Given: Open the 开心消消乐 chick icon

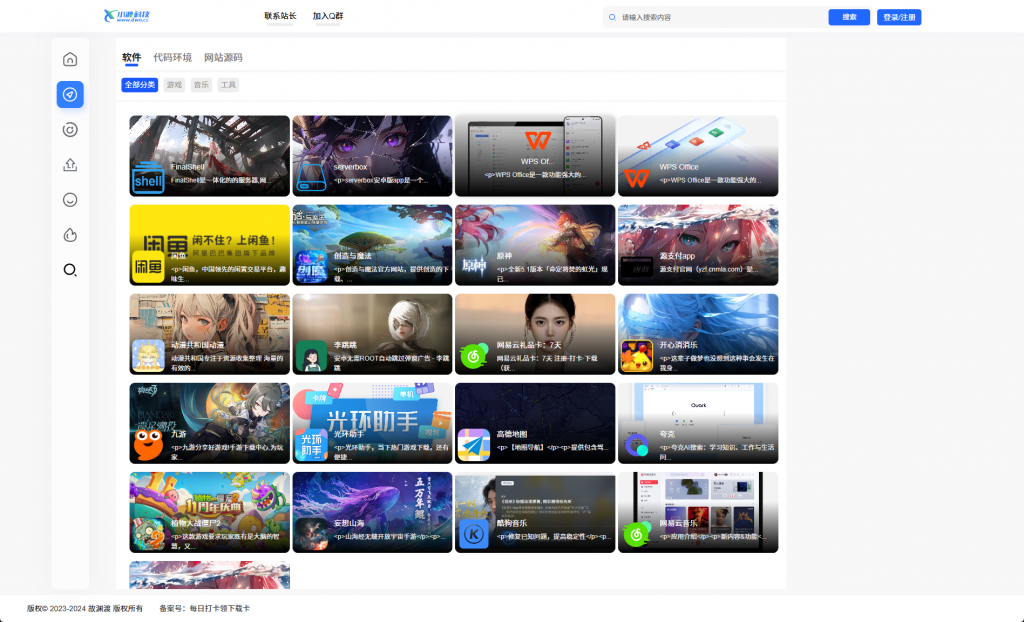Looking at the screenshot, I should click(637, 355).
